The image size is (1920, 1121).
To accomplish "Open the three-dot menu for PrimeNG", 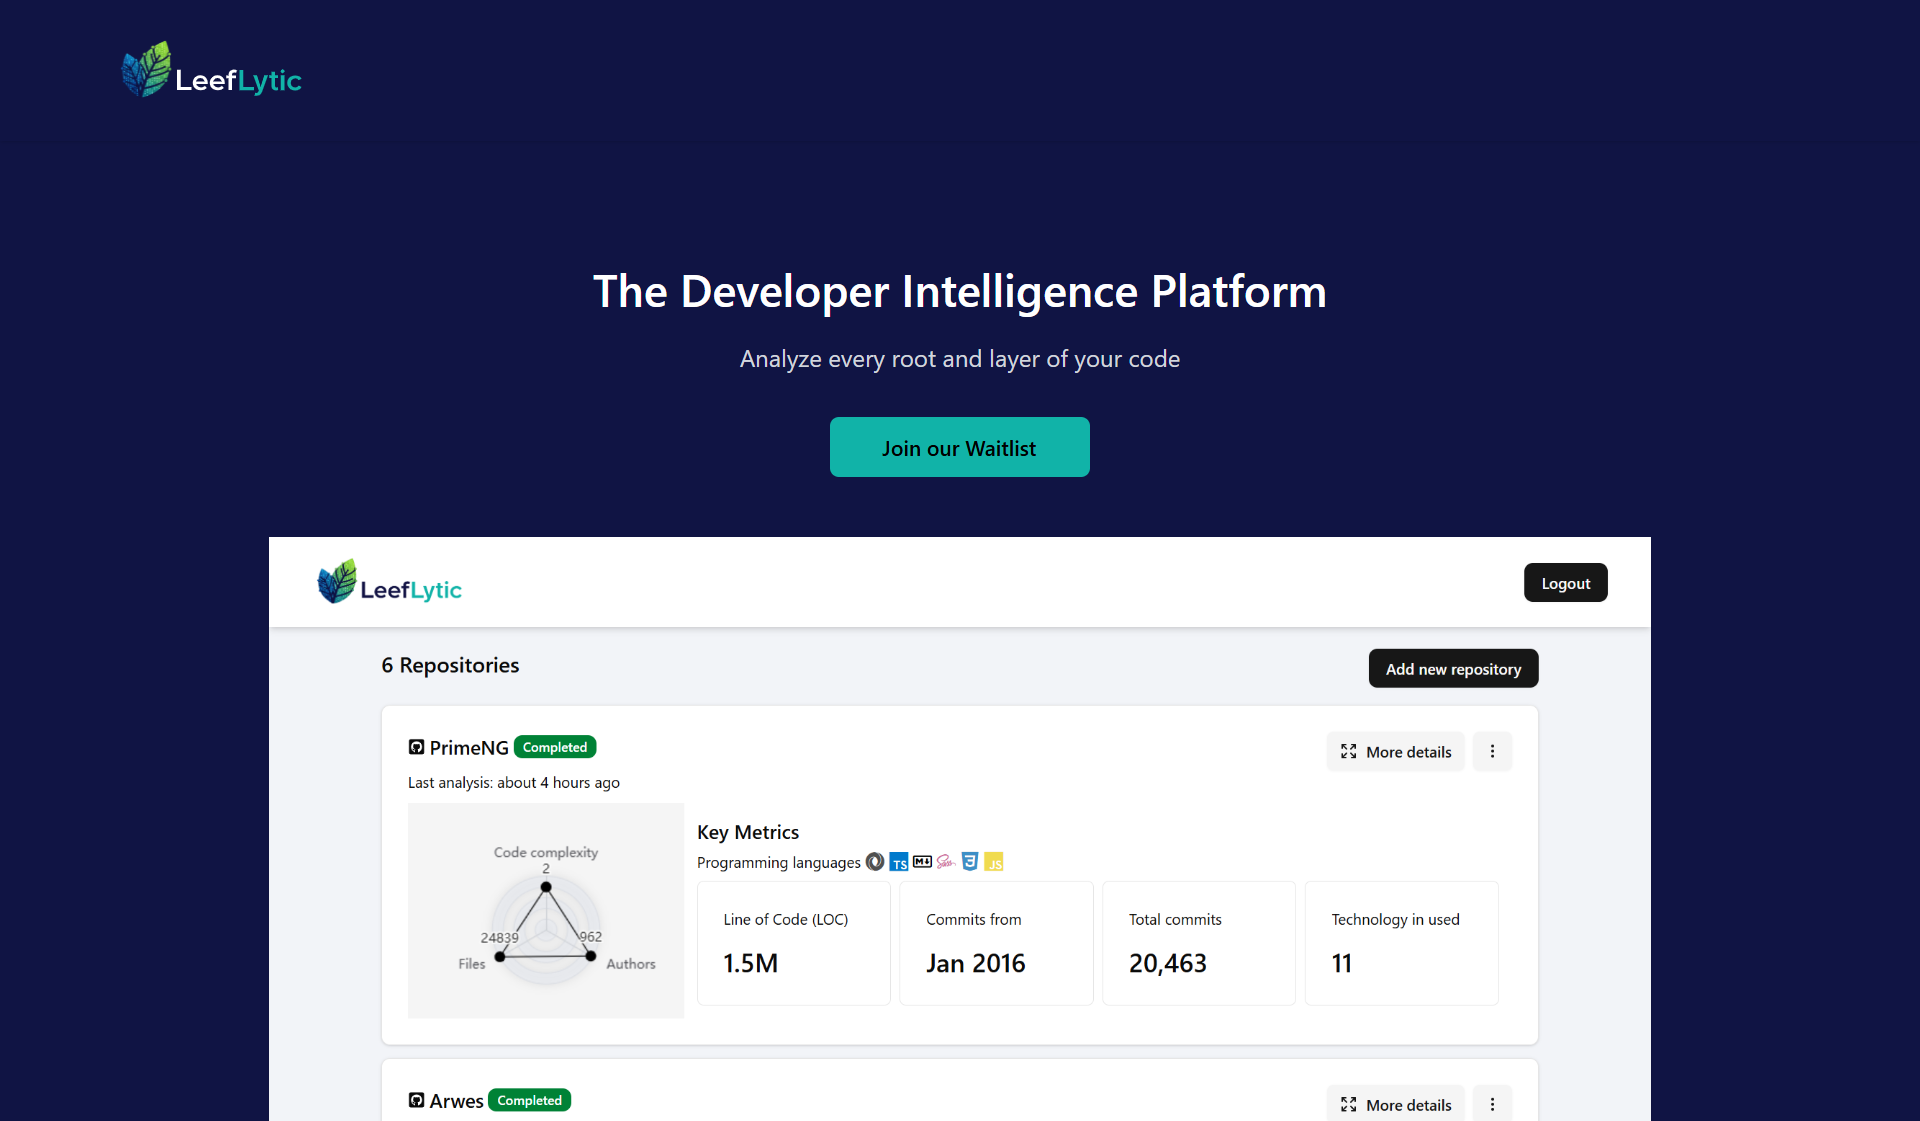I will (1492, 751).
